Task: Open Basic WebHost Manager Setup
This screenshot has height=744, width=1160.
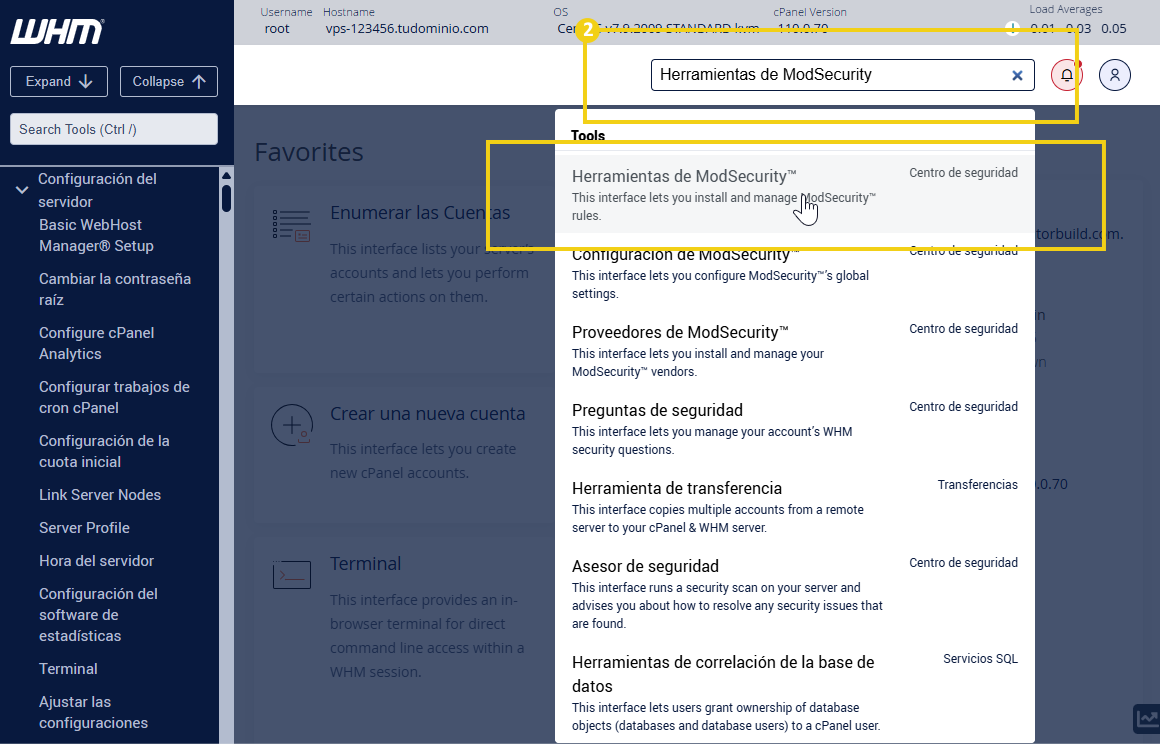Action: 96,235
